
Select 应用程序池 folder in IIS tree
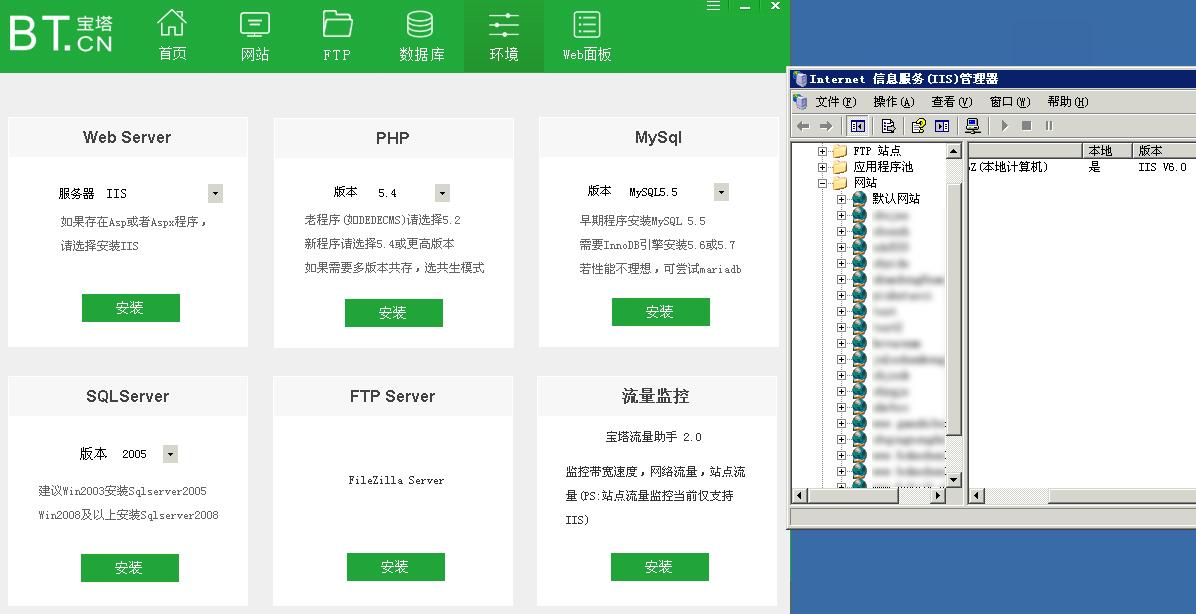tap(883, 167)
